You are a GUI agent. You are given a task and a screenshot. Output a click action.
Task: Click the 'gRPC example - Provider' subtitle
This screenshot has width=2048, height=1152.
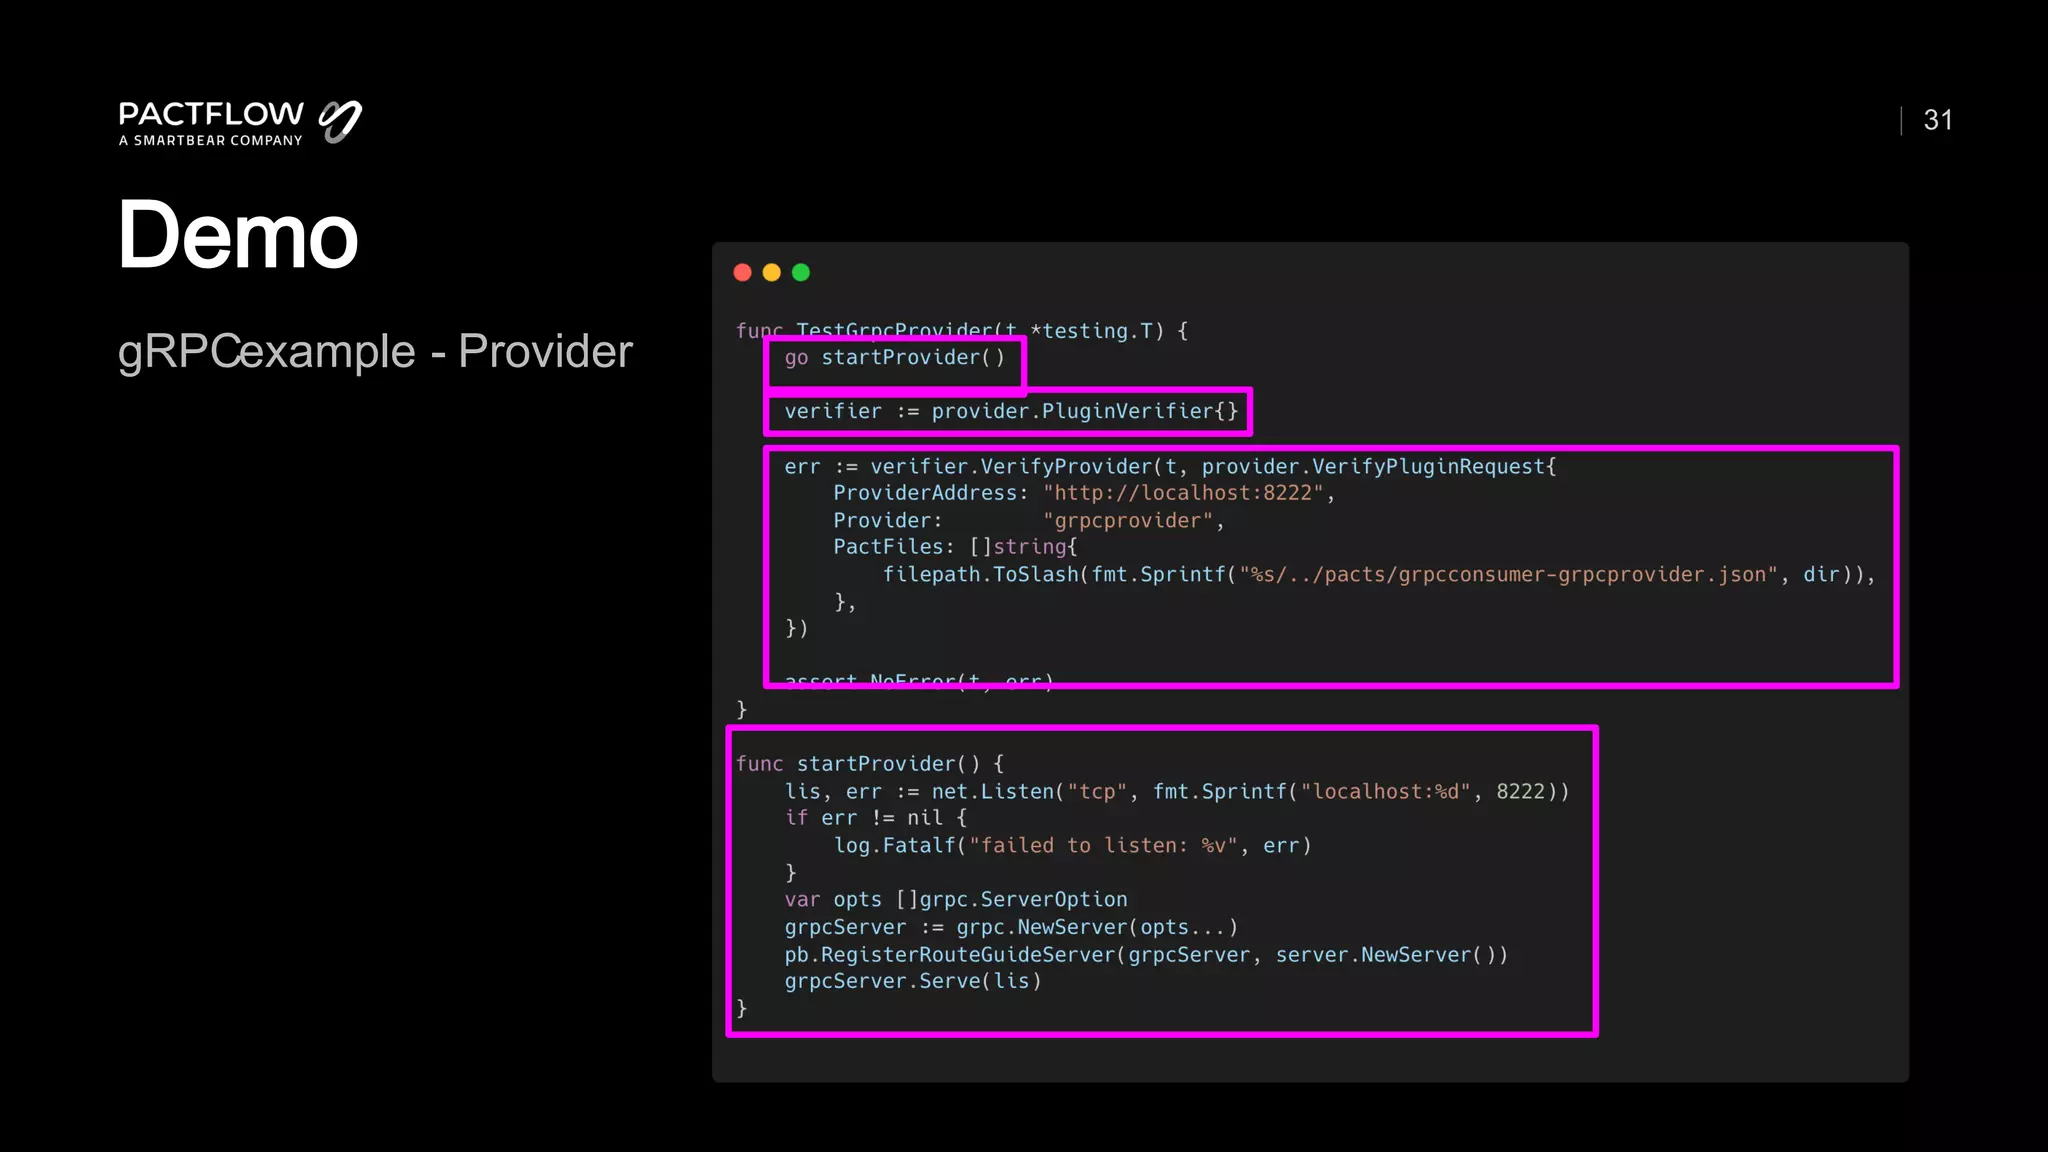click(x=375, y=351)
